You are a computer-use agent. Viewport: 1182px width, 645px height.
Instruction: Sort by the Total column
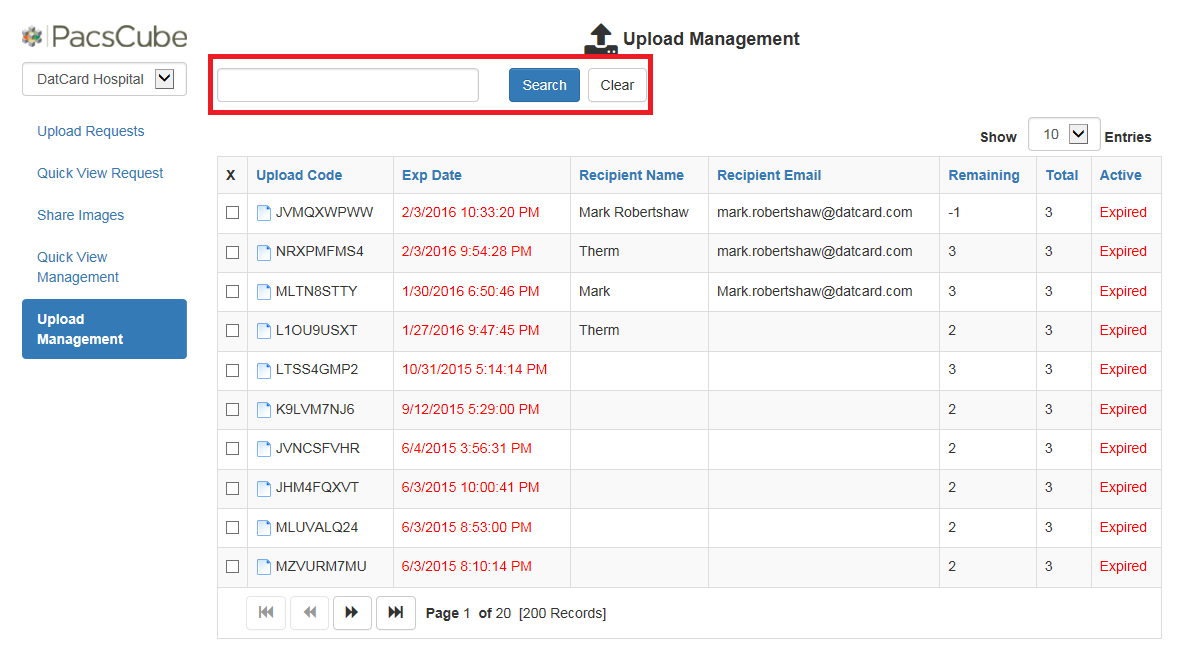(1061, 175)
